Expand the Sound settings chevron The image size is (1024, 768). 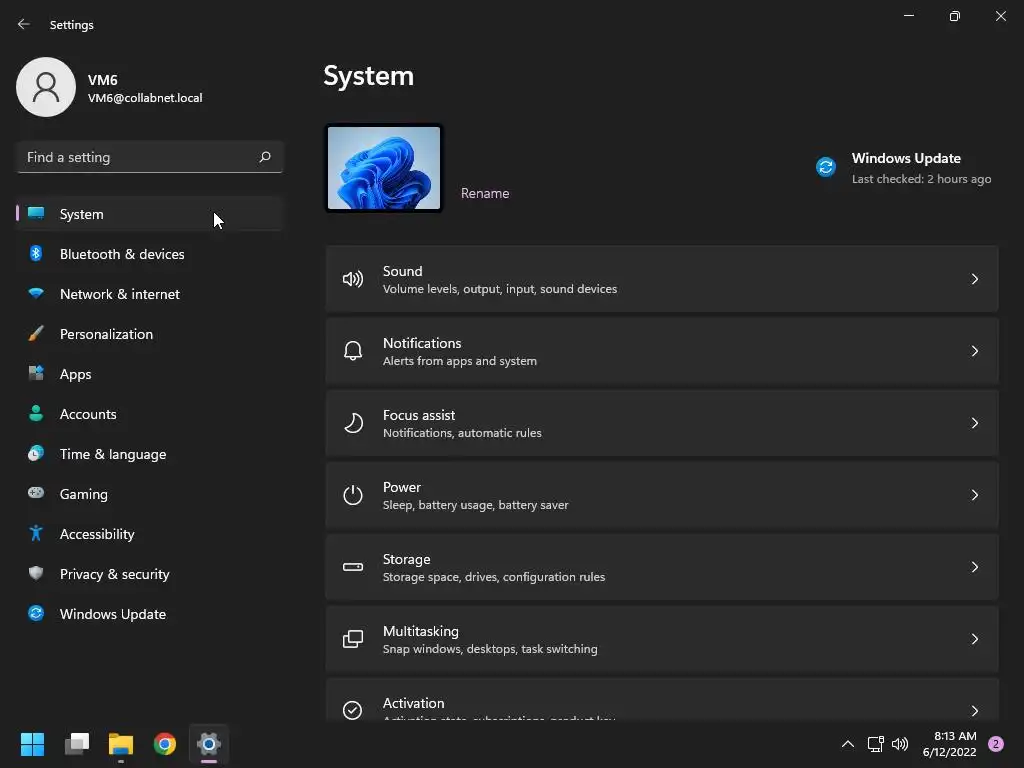(x=974, y=280)
